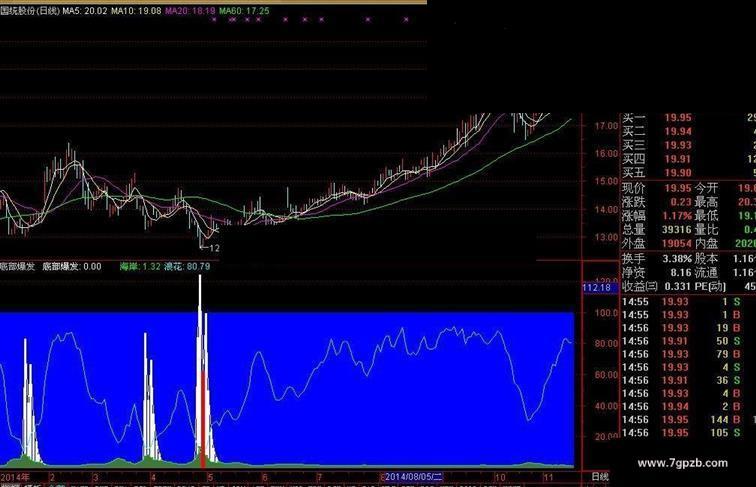
Task: Click the 100.0 indicator axis label
Action: [x=607, y=313]
